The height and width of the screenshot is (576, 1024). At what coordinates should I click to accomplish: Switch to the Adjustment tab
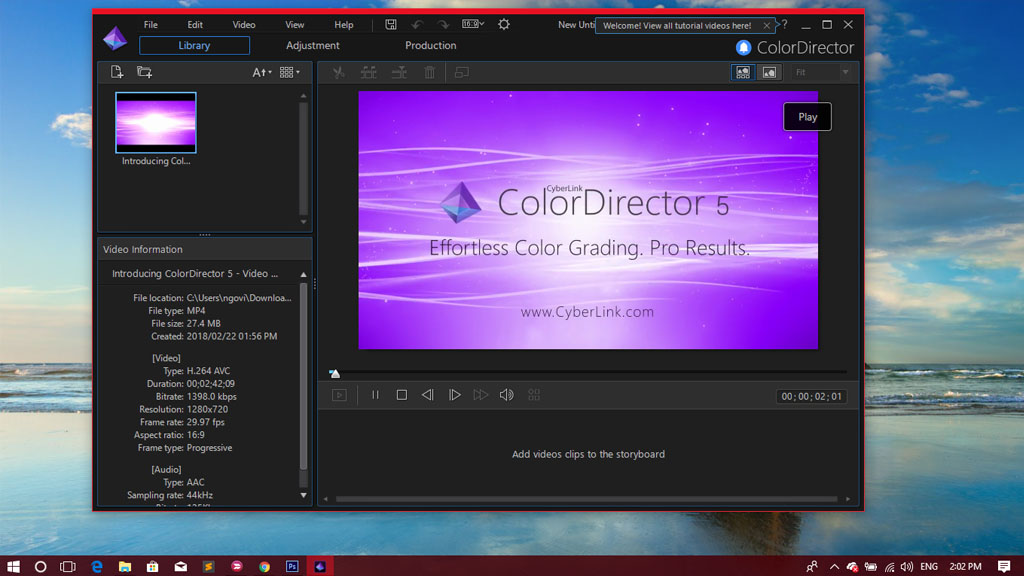pyautogui.click(x=312, y=45)
